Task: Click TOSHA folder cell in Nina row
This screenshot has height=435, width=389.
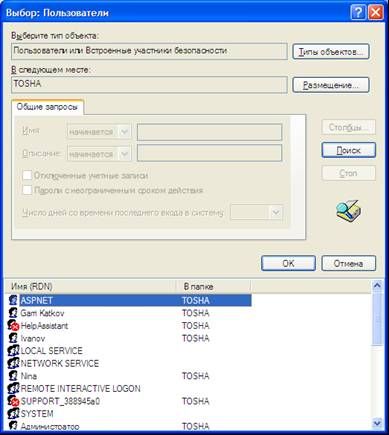Action: 196,376
